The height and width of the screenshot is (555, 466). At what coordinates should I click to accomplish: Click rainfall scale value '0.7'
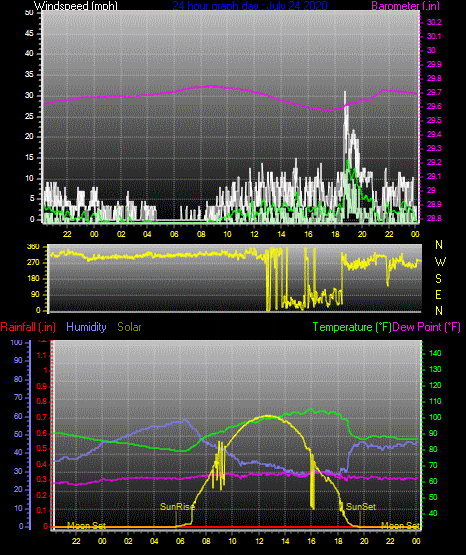(x=42, y=417)
